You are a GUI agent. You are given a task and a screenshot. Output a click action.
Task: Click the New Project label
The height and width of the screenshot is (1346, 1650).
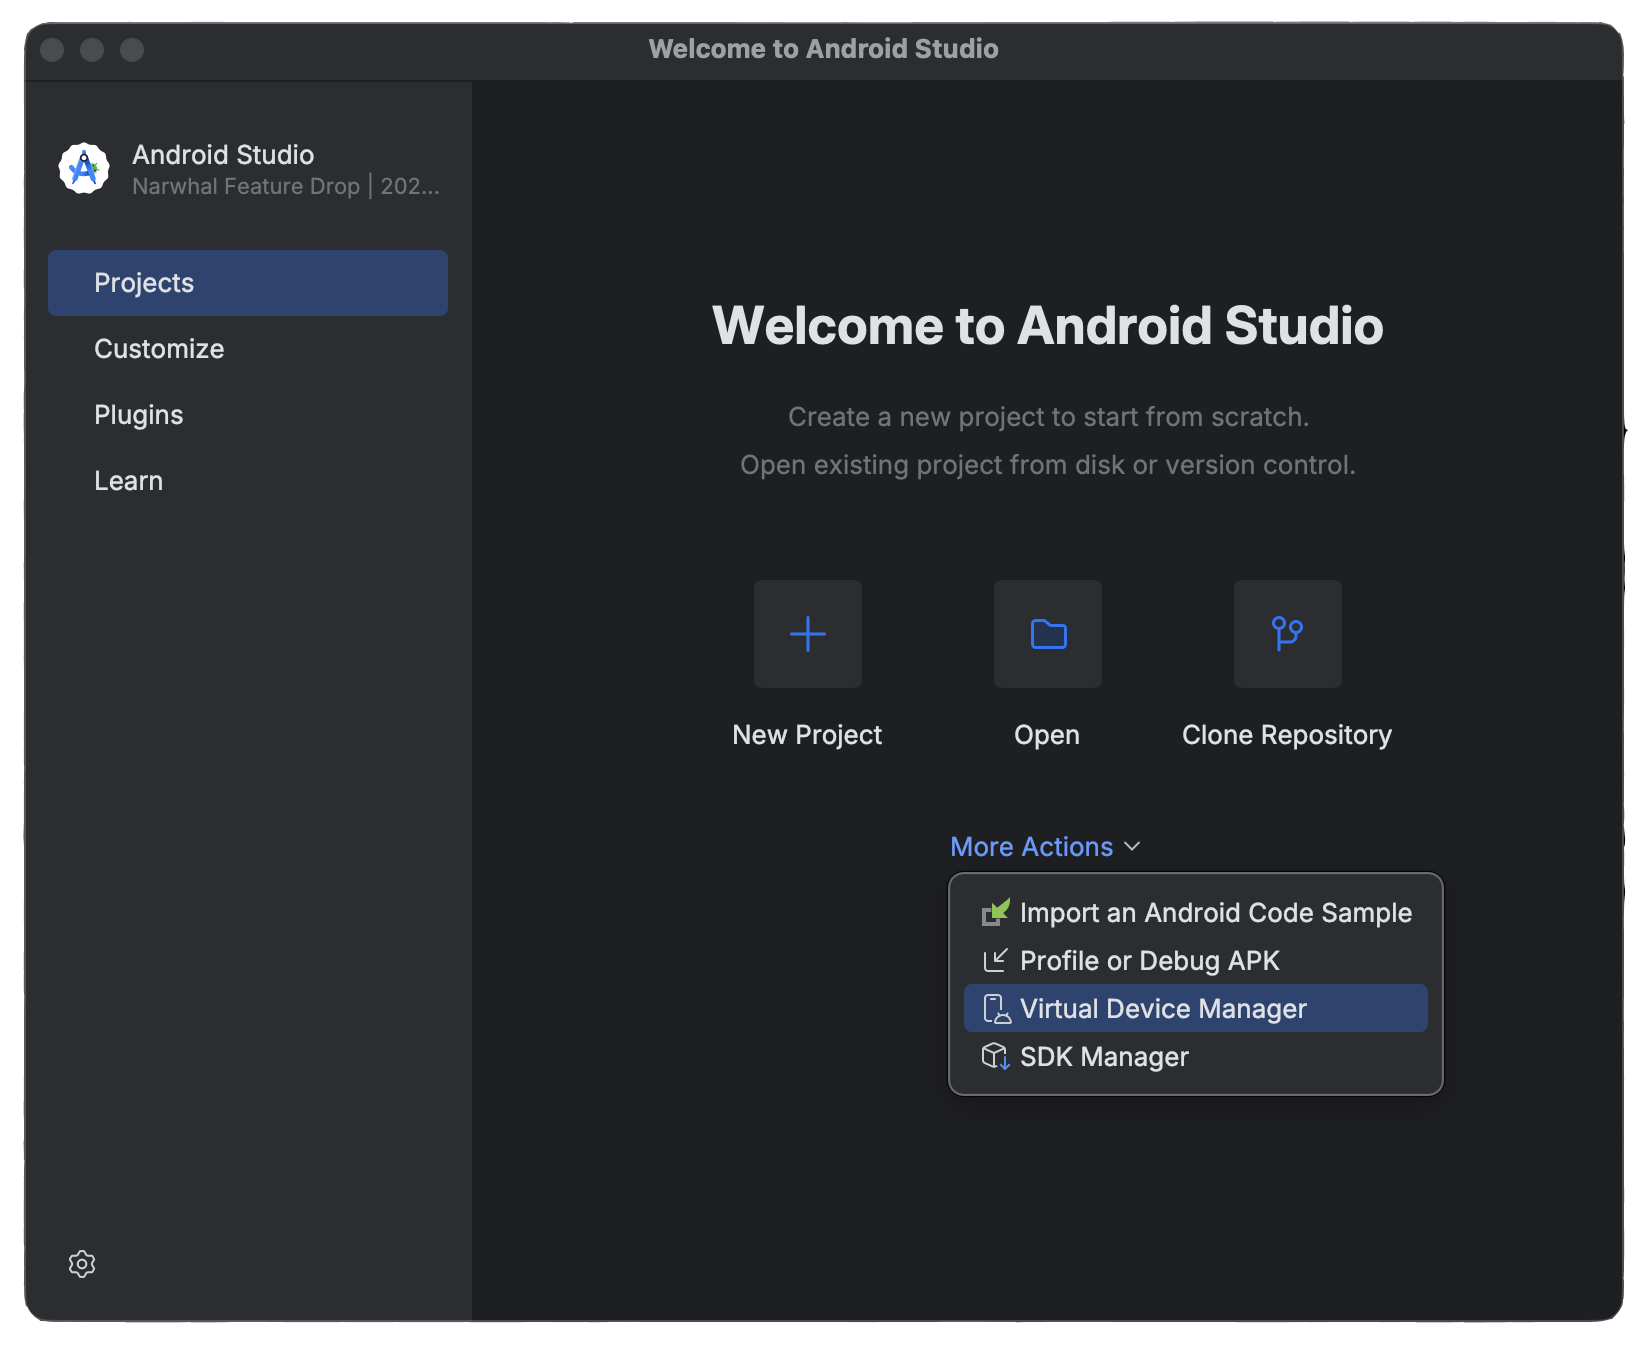tap(807, 735)
